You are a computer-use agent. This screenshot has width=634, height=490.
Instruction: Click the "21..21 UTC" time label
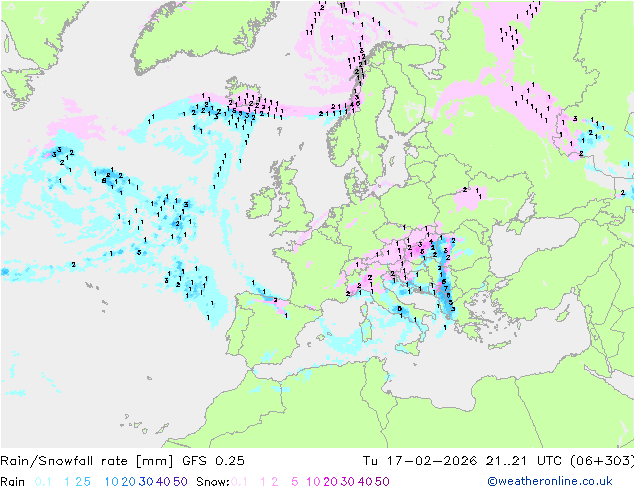[524, 461]
